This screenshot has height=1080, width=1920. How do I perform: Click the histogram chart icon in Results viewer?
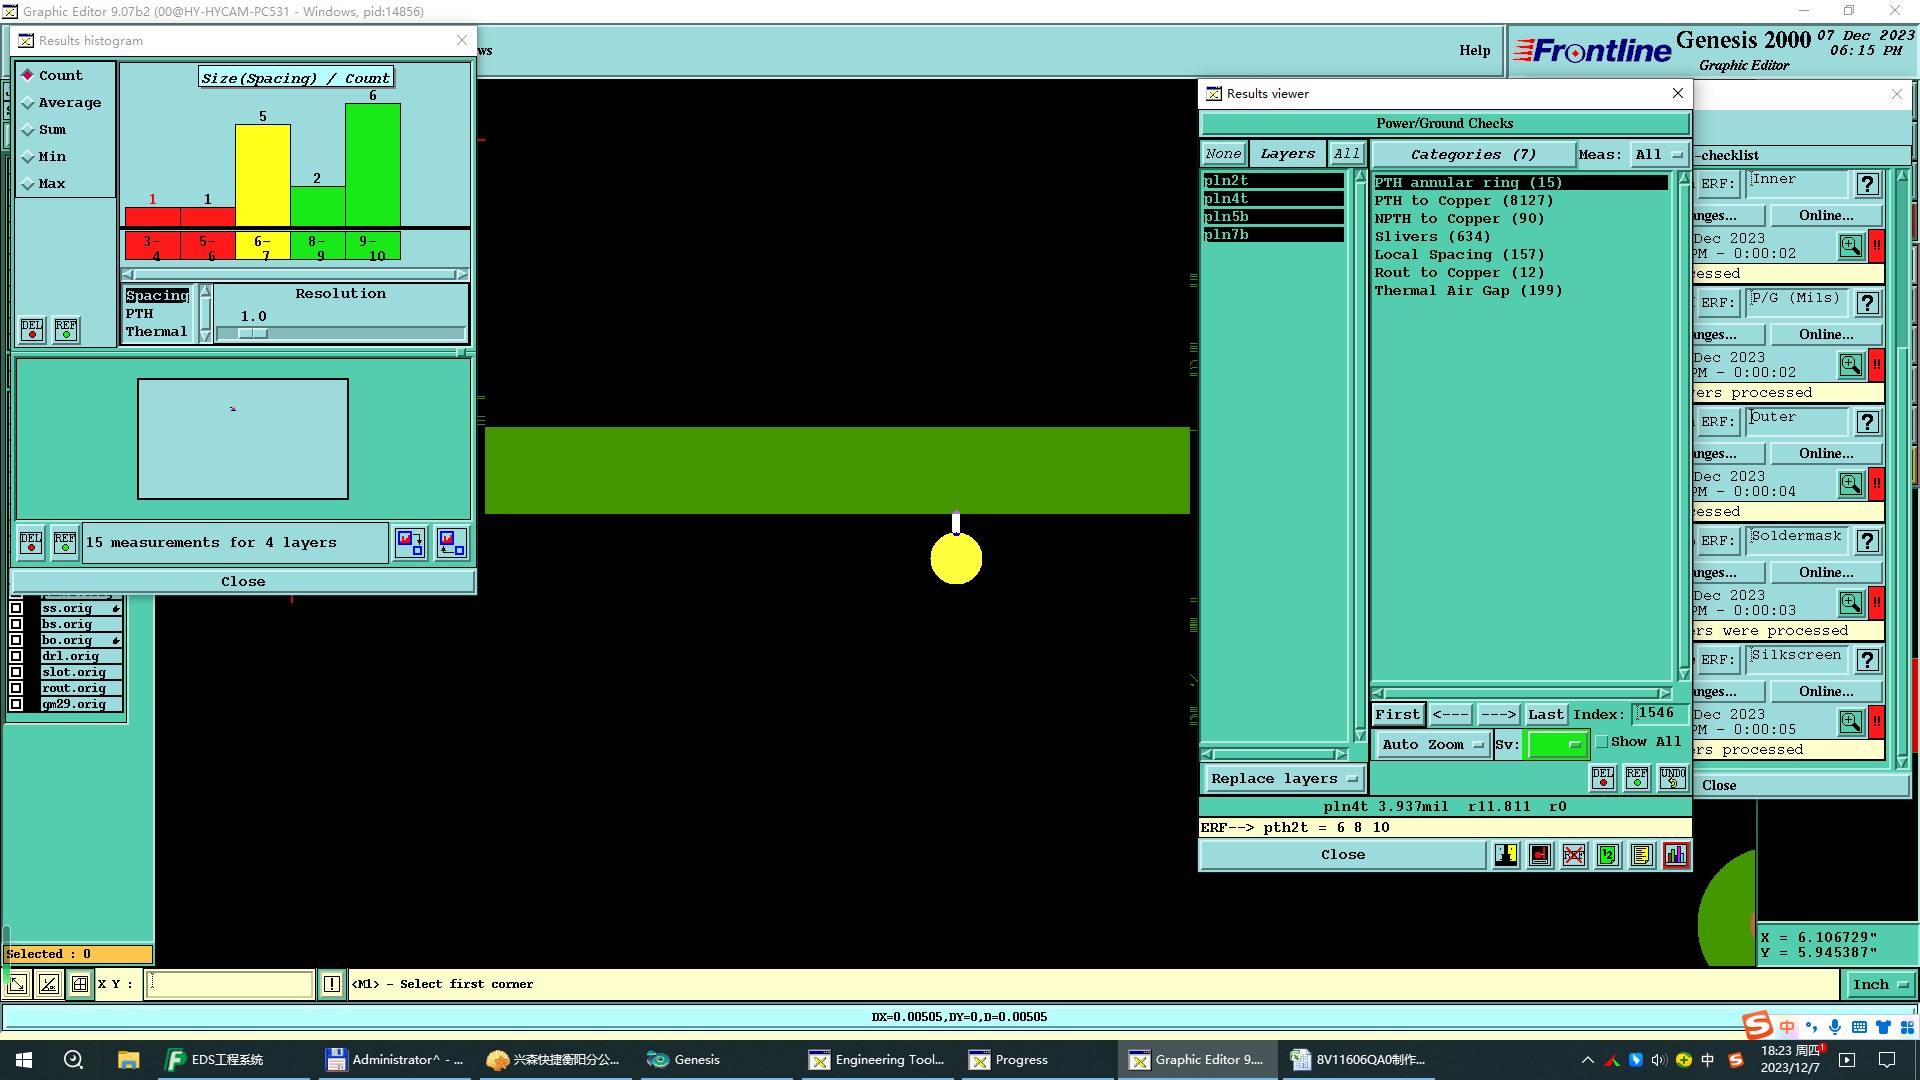coord(1675,855)
